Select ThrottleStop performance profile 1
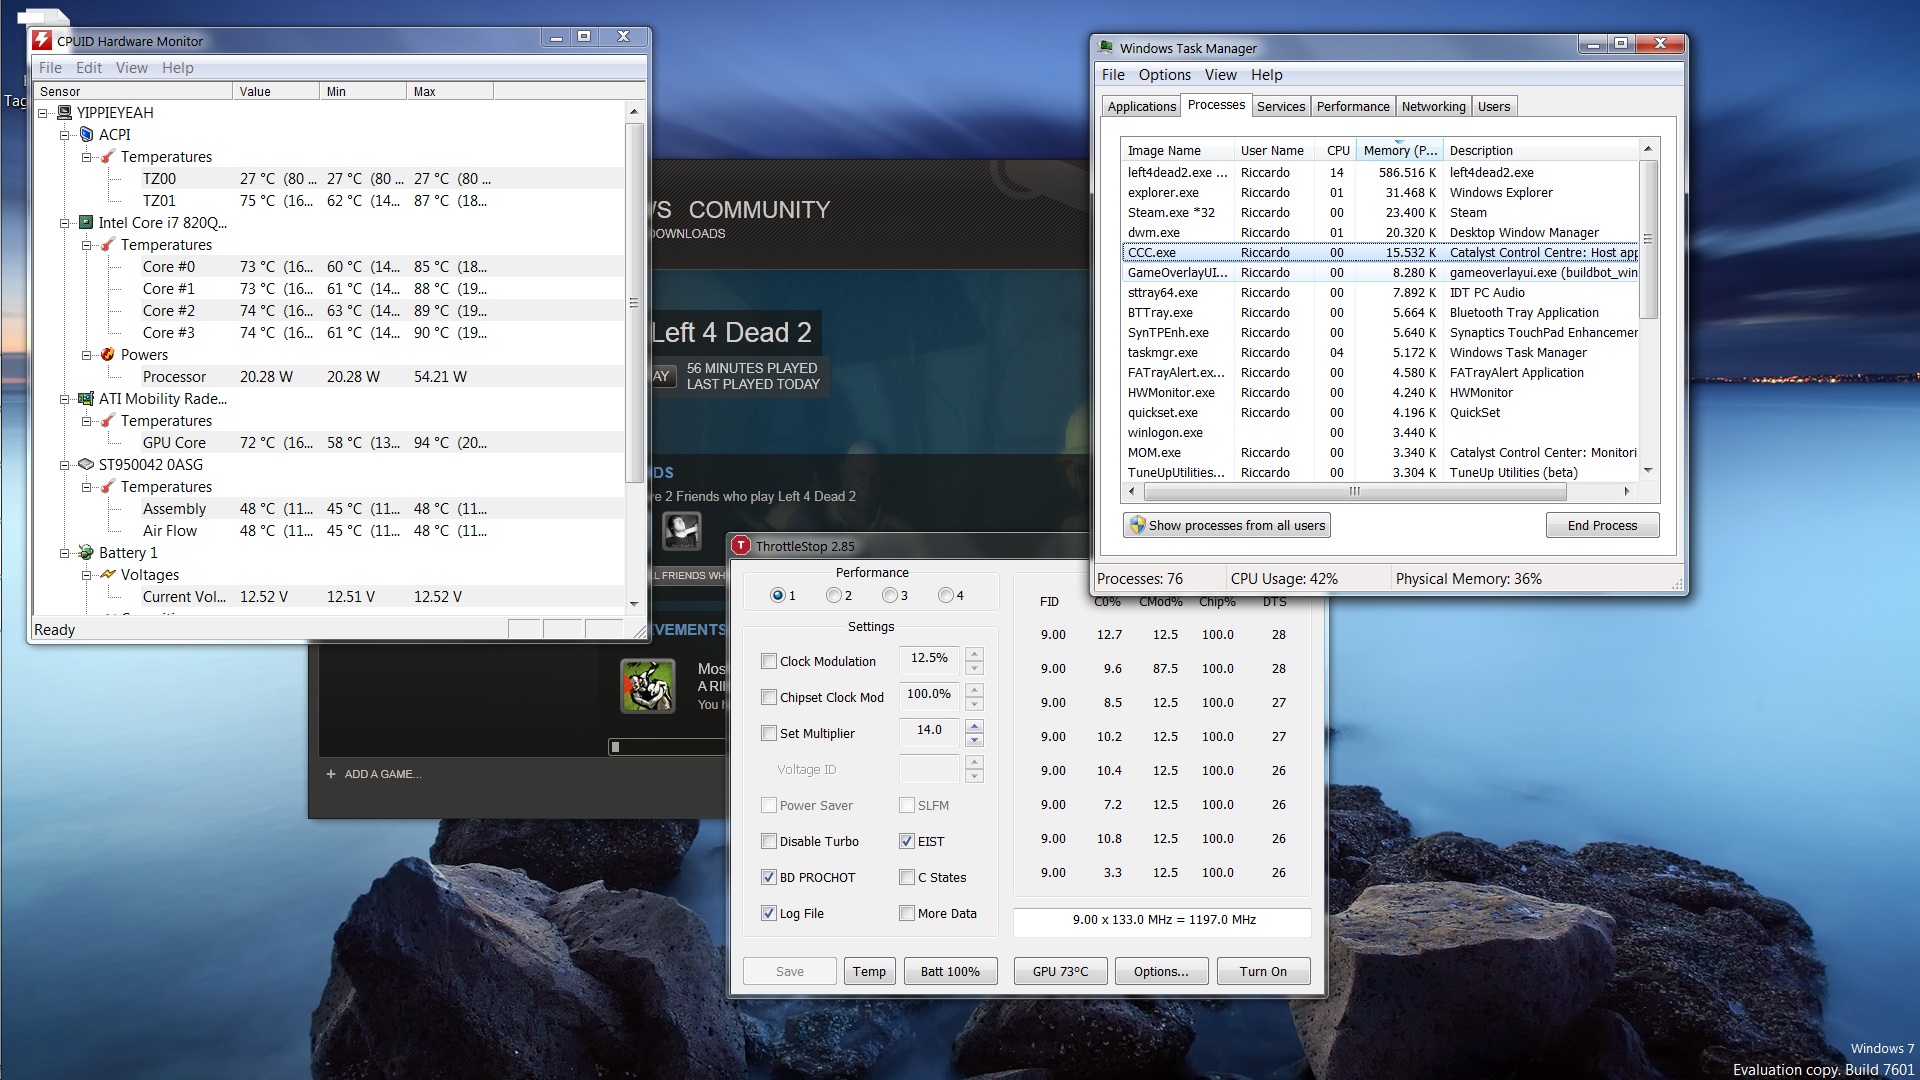The image size is (1920, 1080). (778, 595)
